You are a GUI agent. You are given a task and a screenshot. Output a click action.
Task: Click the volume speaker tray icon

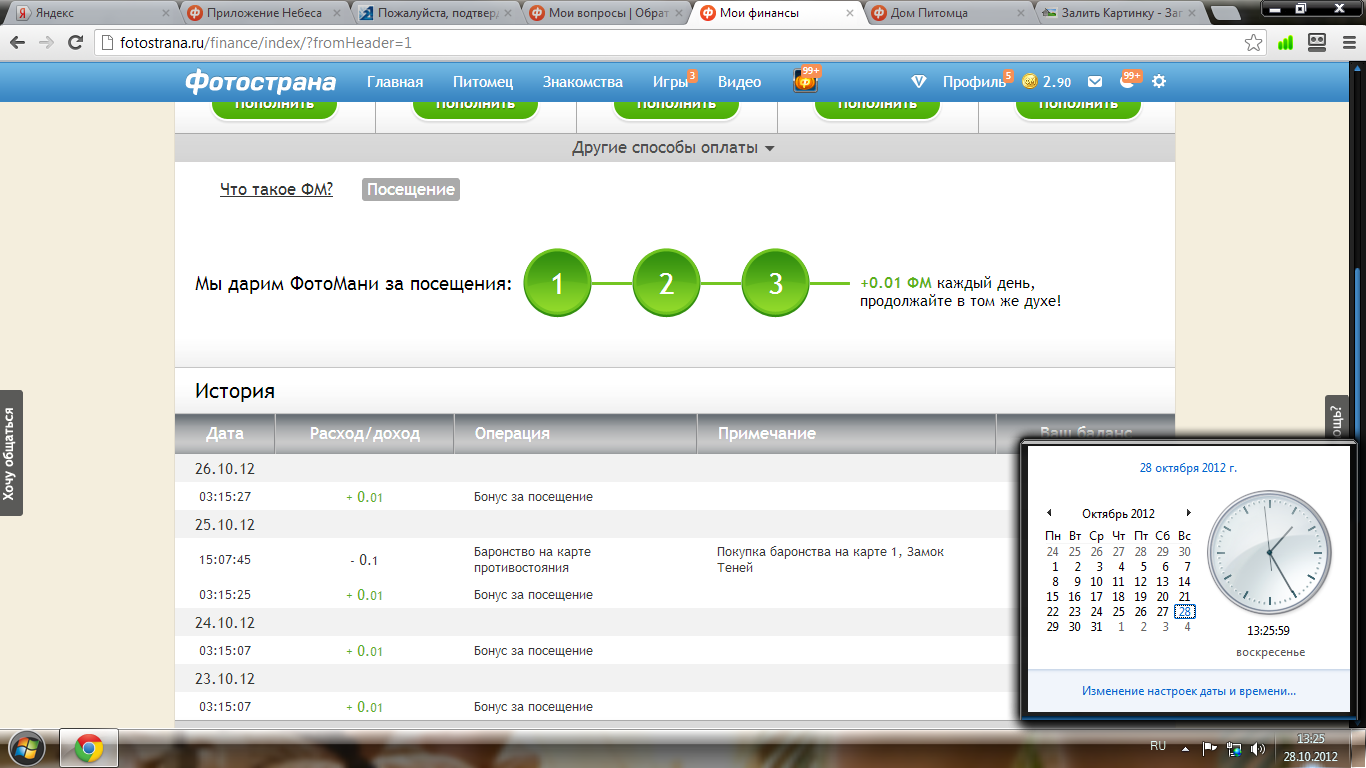[1257, 748]
